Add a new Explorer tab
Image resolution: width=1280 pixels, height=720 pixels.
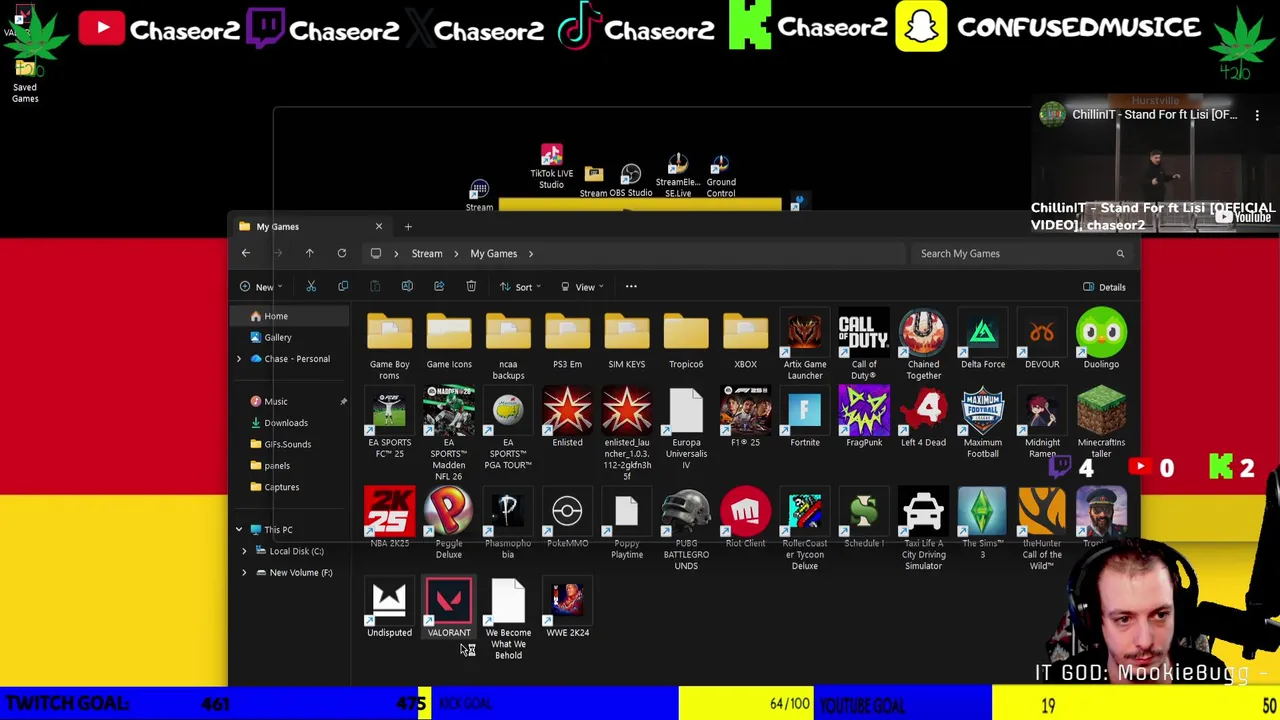[408, 227]
